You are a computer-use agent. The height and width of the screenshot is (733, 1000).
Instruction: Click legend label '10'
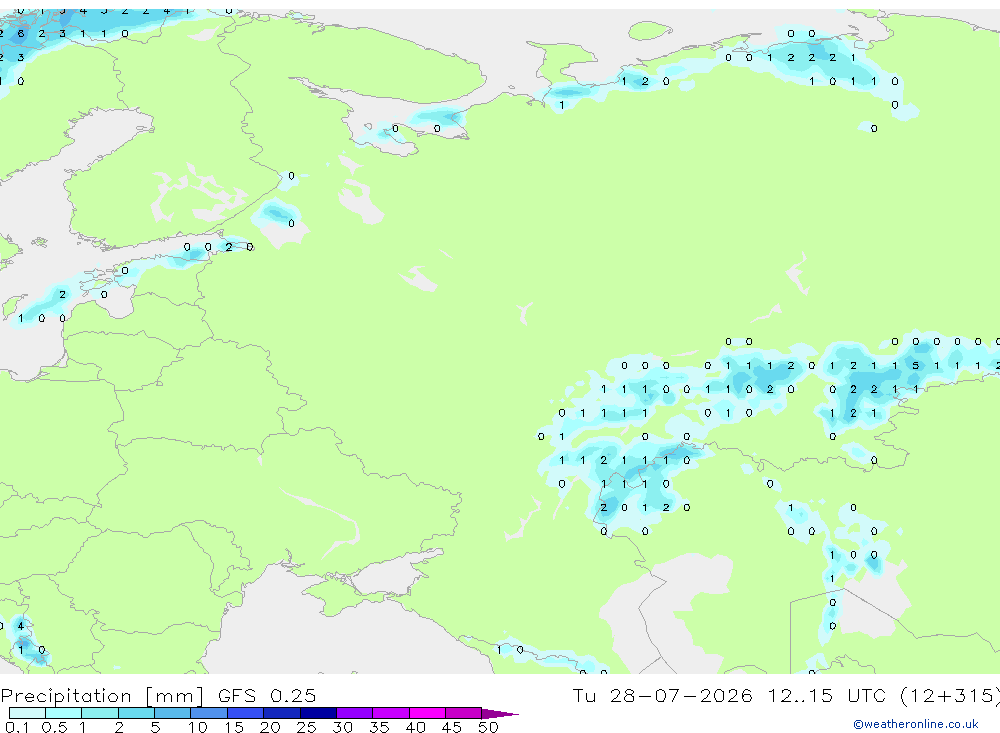[198, 727]
